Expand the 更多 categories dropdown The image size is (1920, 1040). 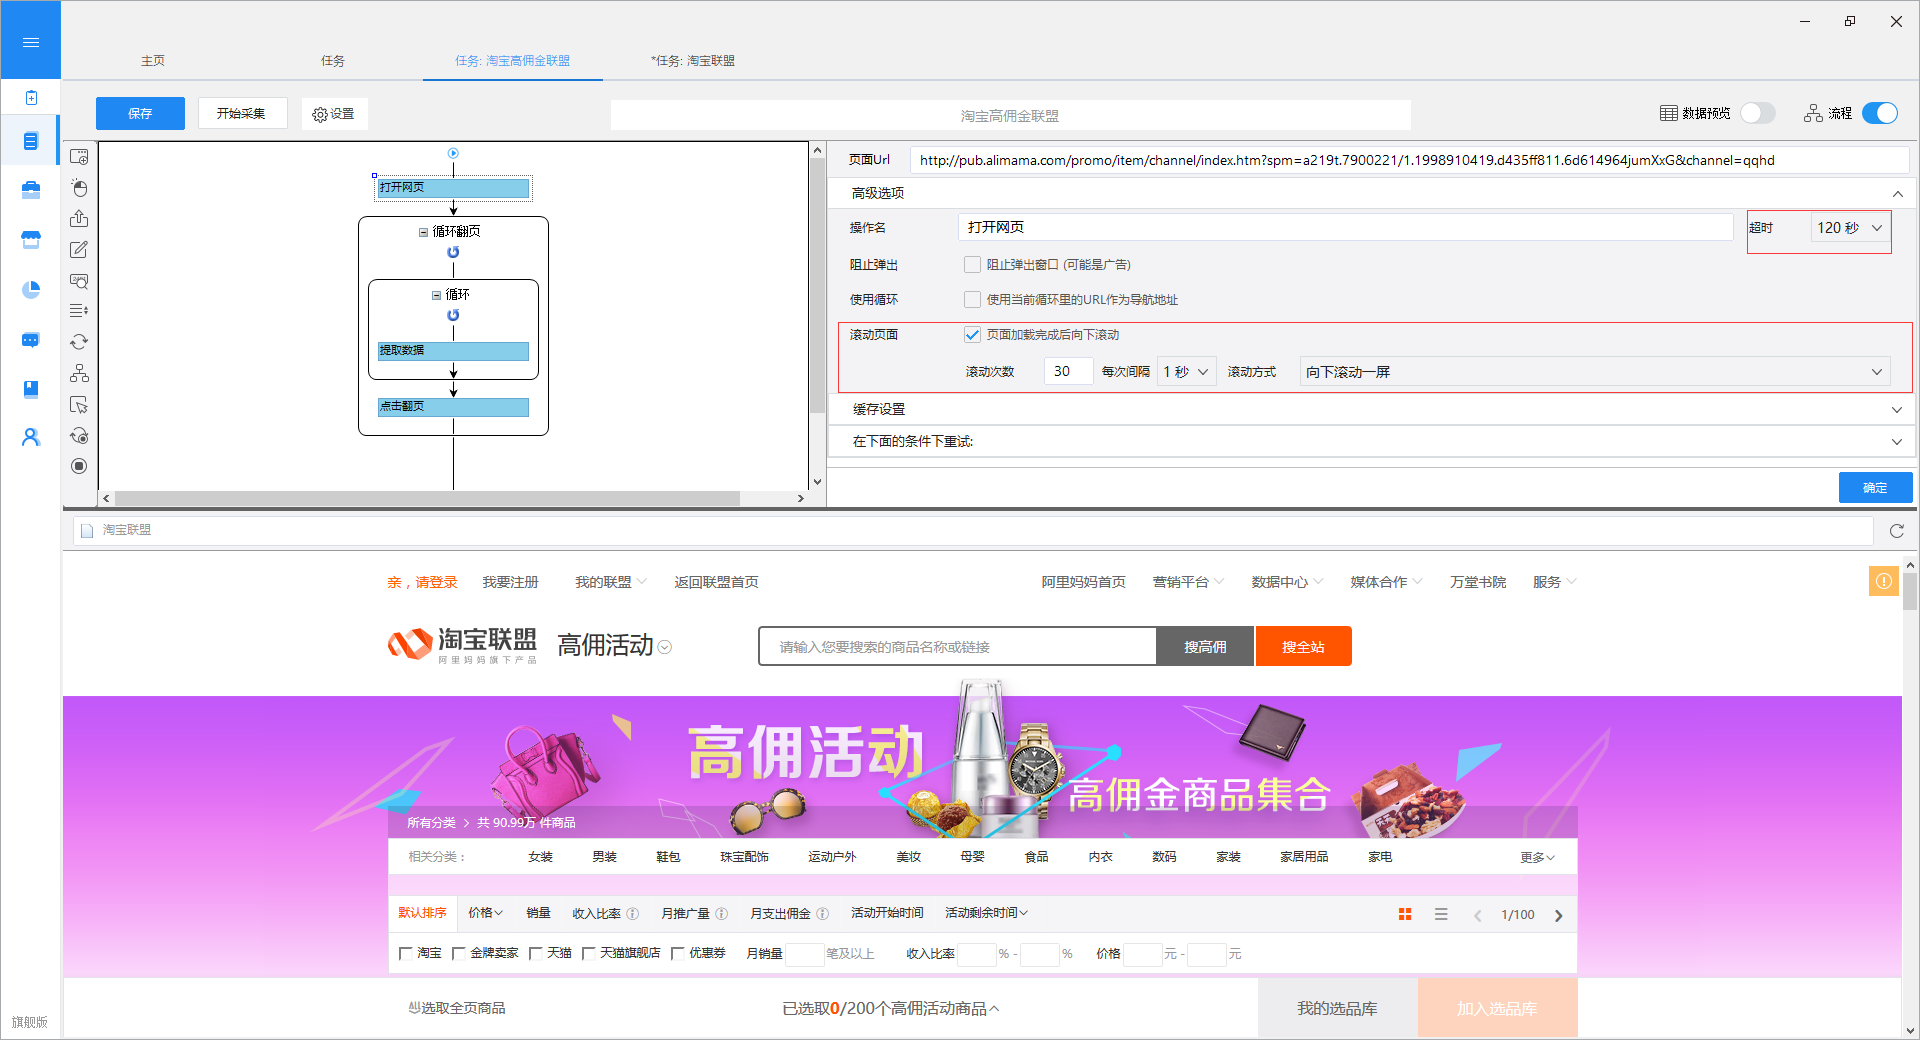coord(1537,858)
